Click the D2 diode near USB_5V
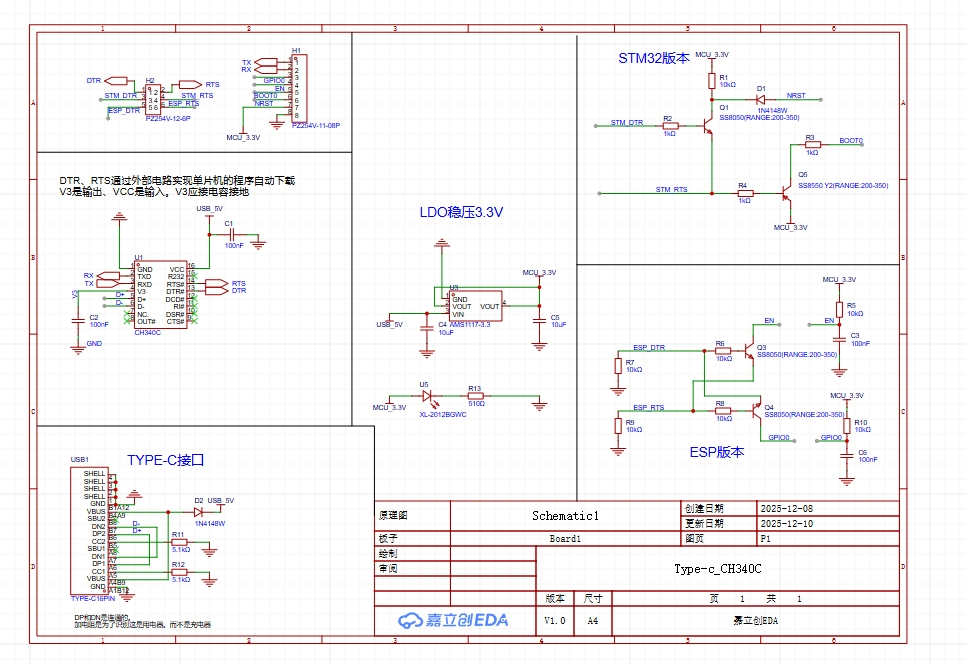The image size is (967, 664). point(198,510)
